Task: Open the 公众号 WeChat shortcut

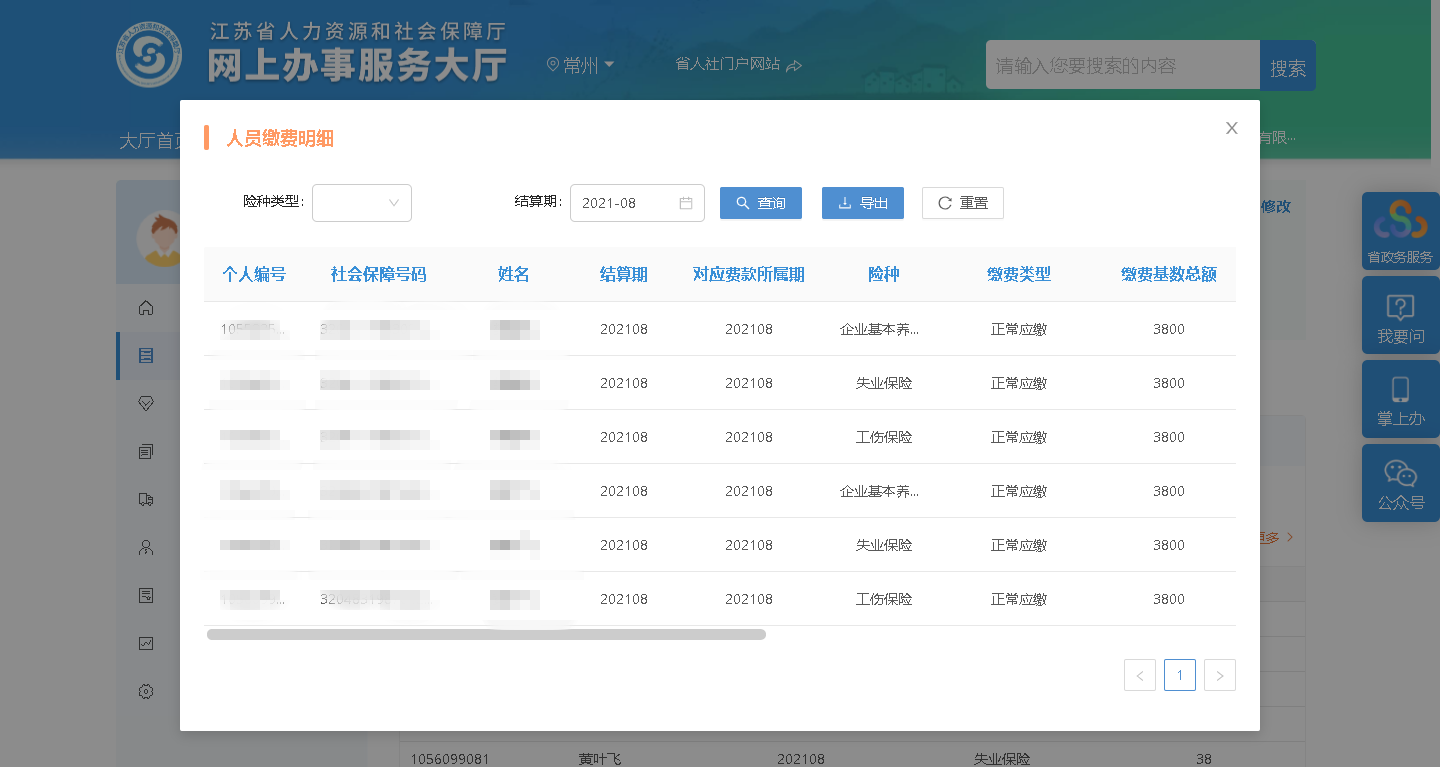Action: click(1400, 483)
